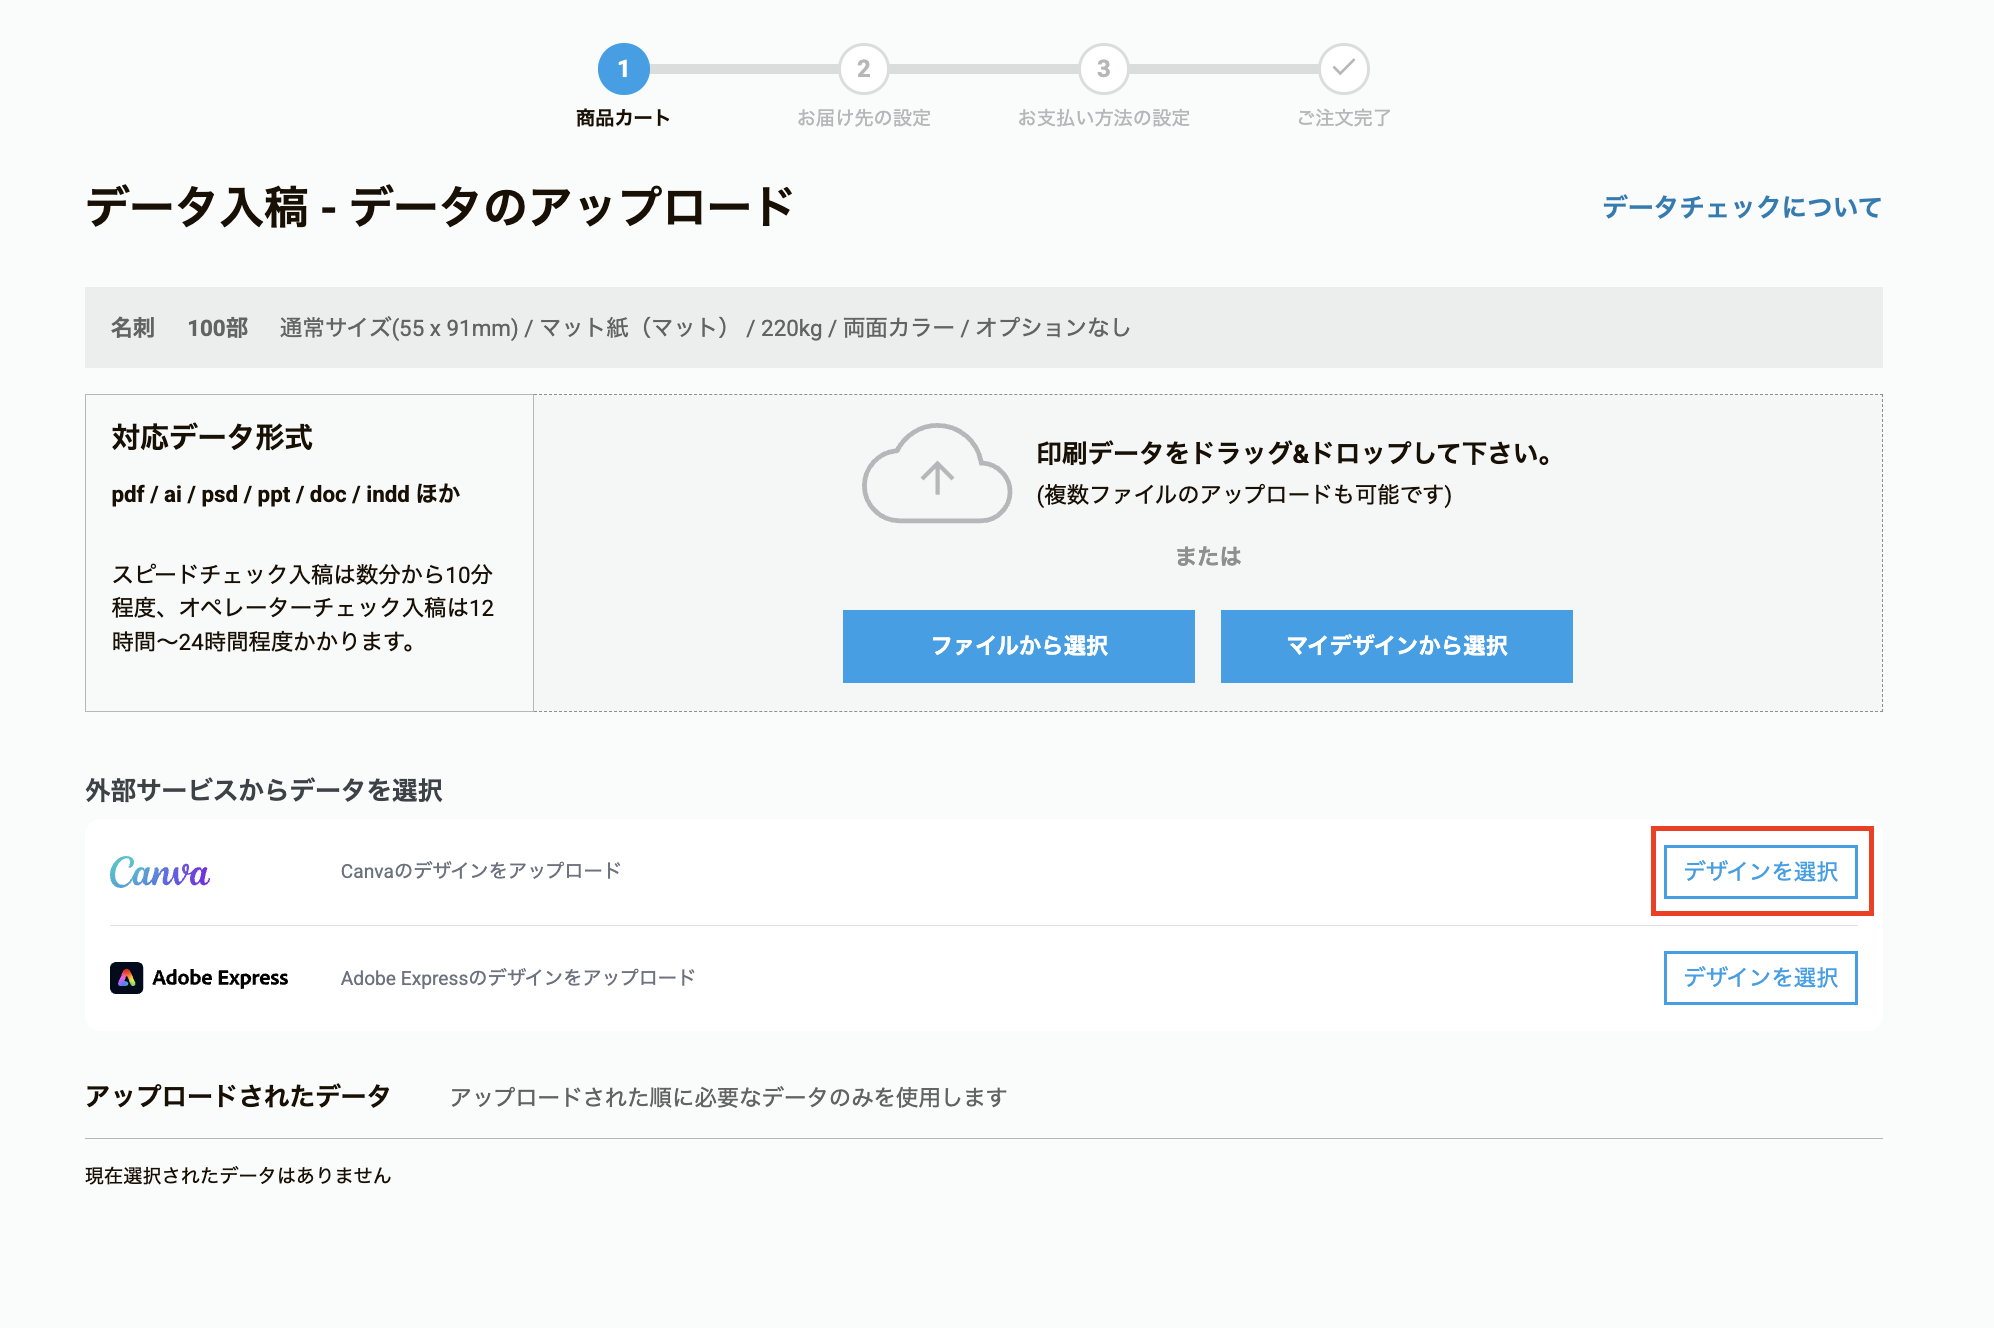Choose Adobe Express デザインを選択 button
The width and height of the screenshot is (1994, 1328).
(1760, 977)
